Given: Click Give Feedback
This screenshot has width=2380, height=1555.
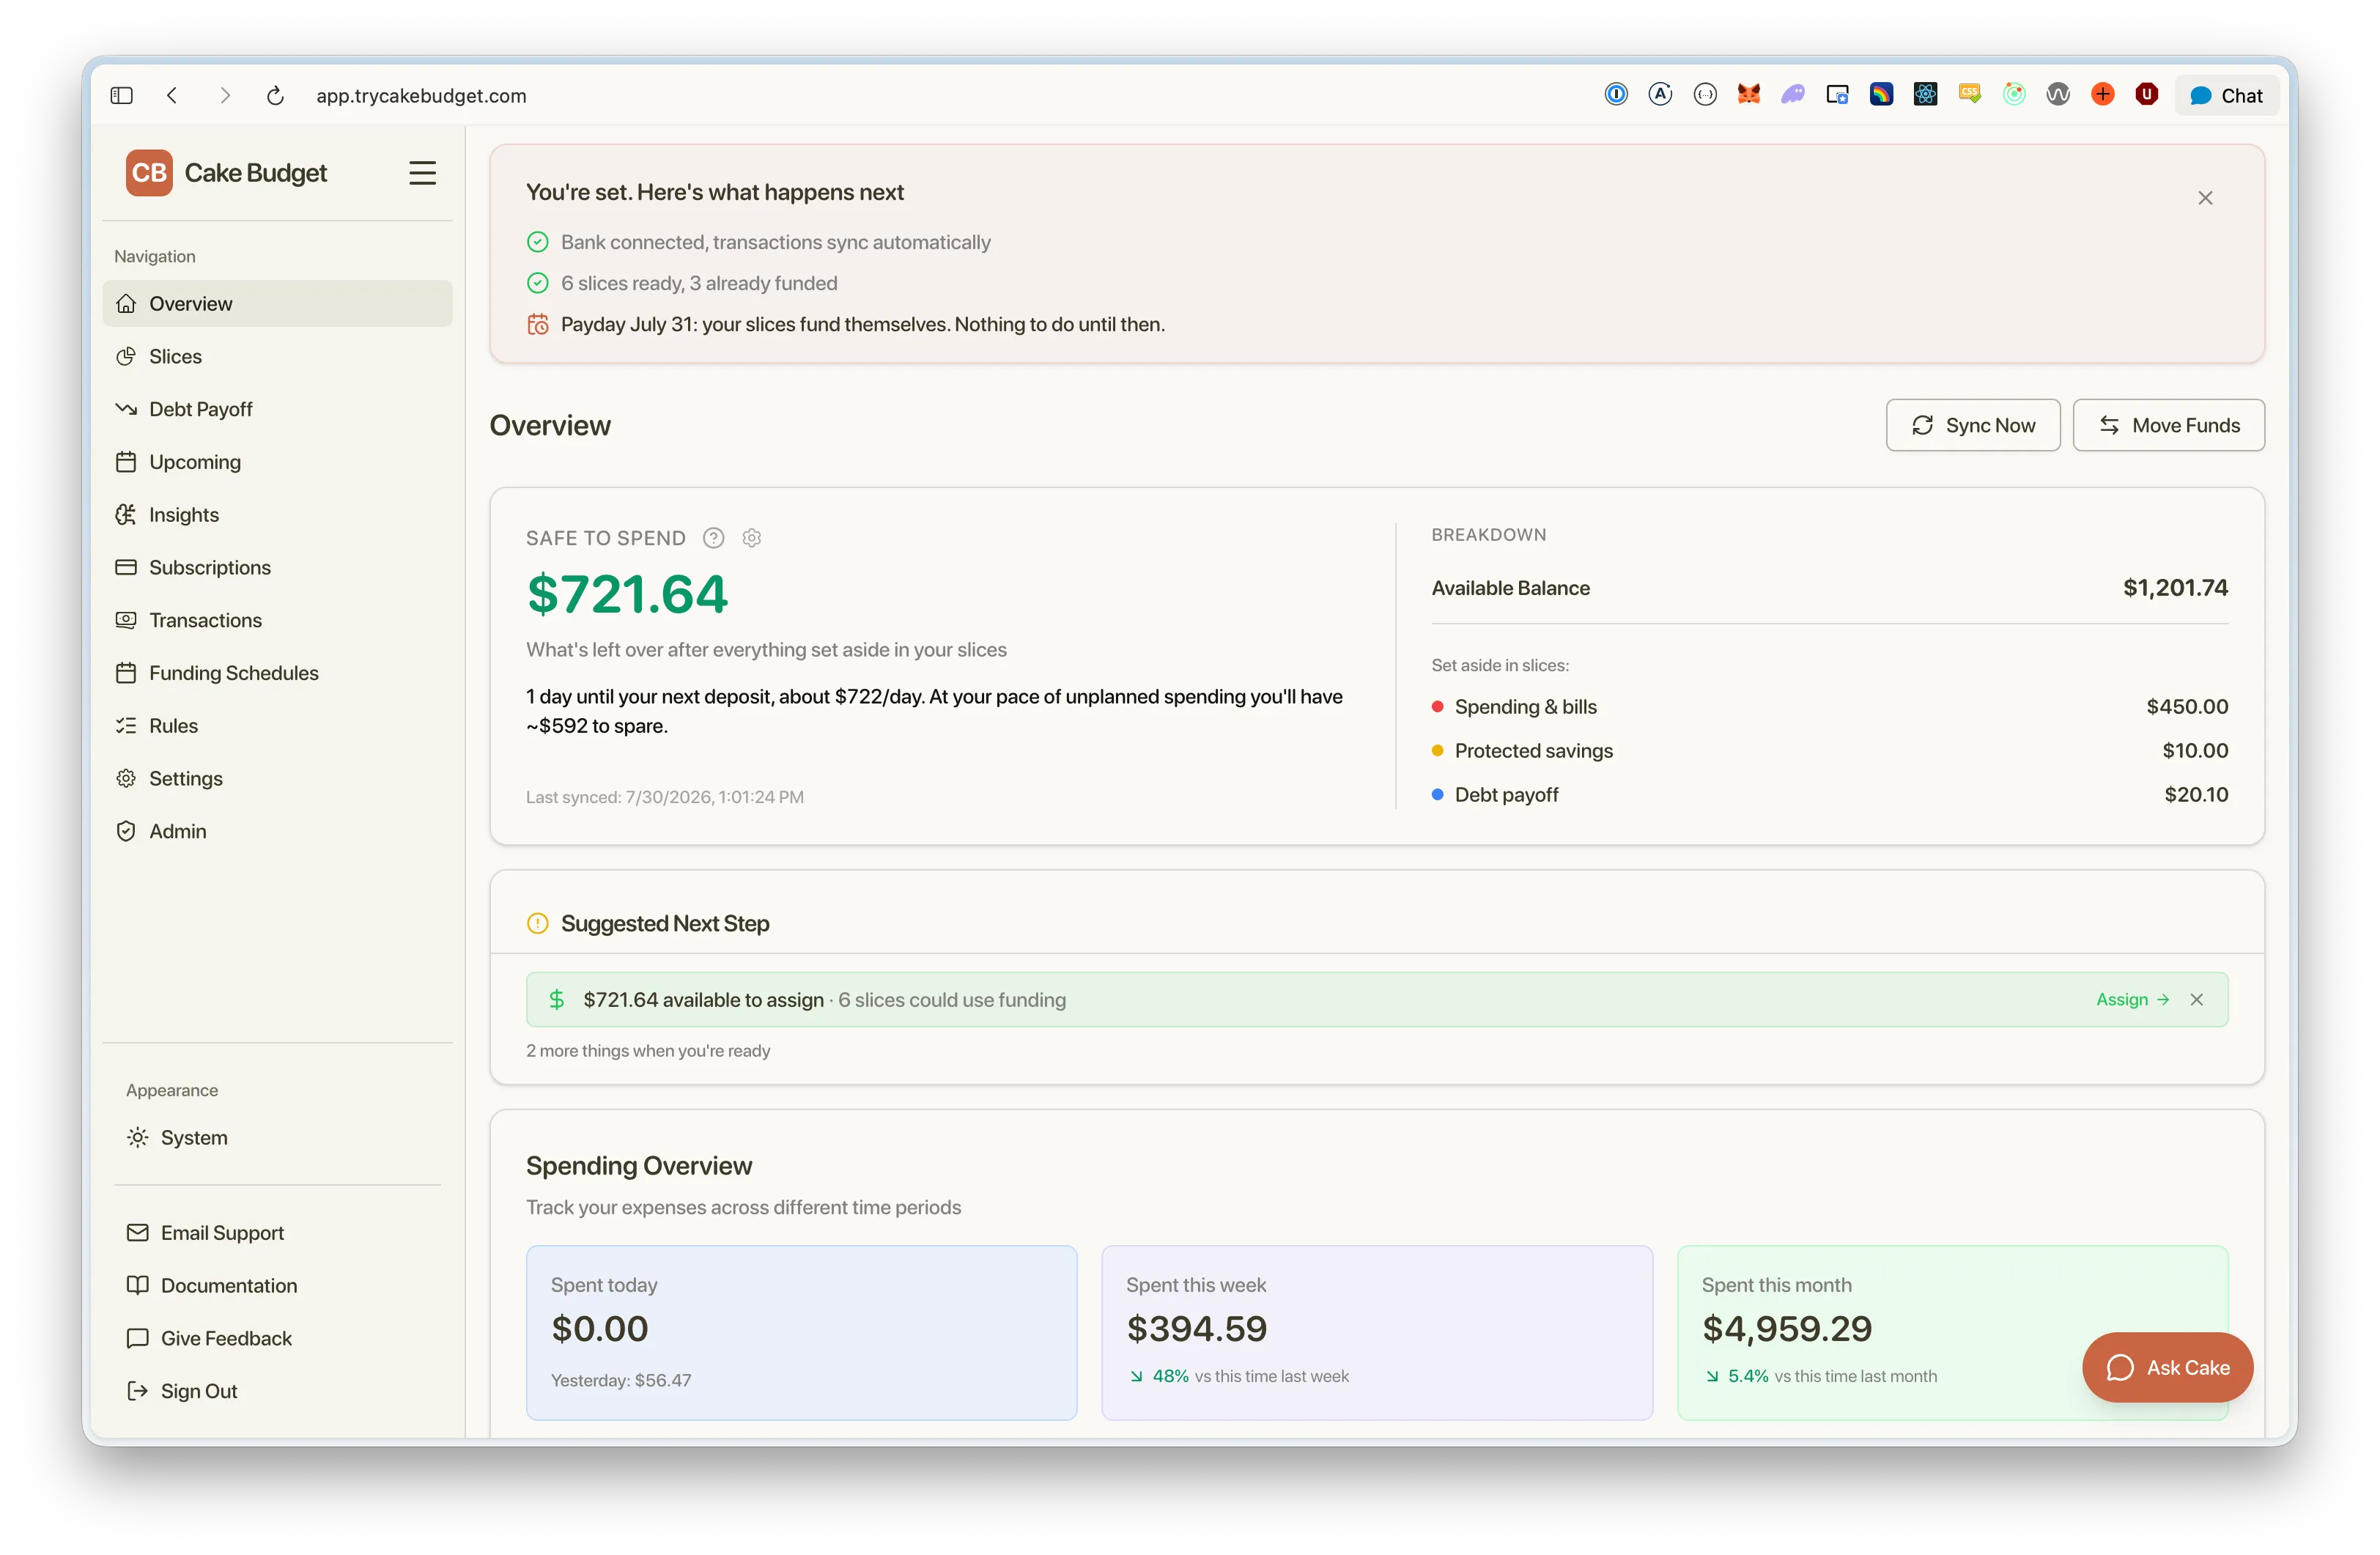Looking at the screenshot, I should click(277, 1338).
